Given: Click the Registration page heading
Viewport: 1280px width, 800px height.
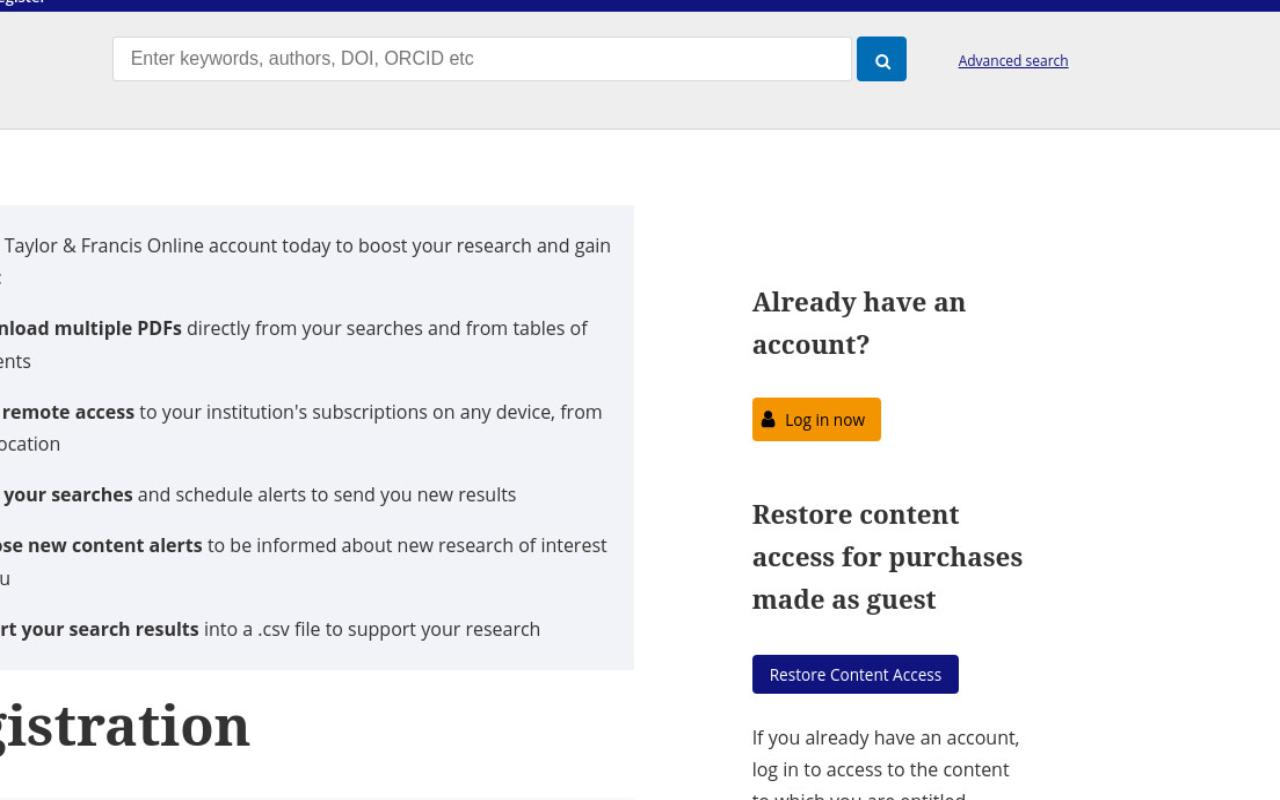Looking at the screenshot, I should point(125,726).
